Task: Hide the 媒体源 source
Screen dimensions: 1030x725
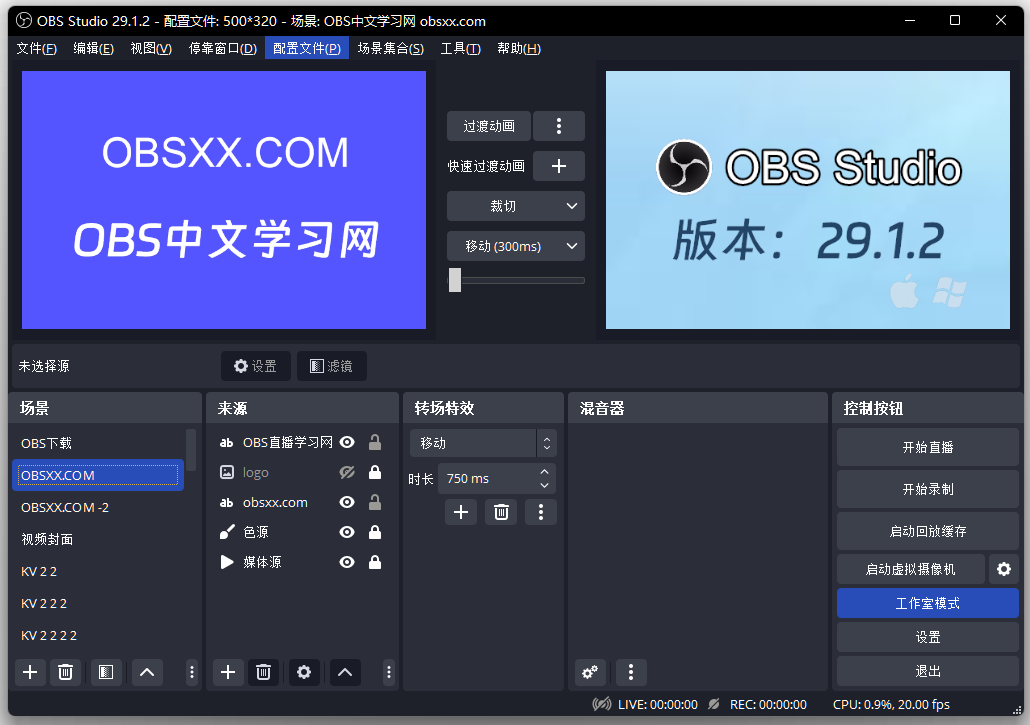Action: (x=347, y=562)
